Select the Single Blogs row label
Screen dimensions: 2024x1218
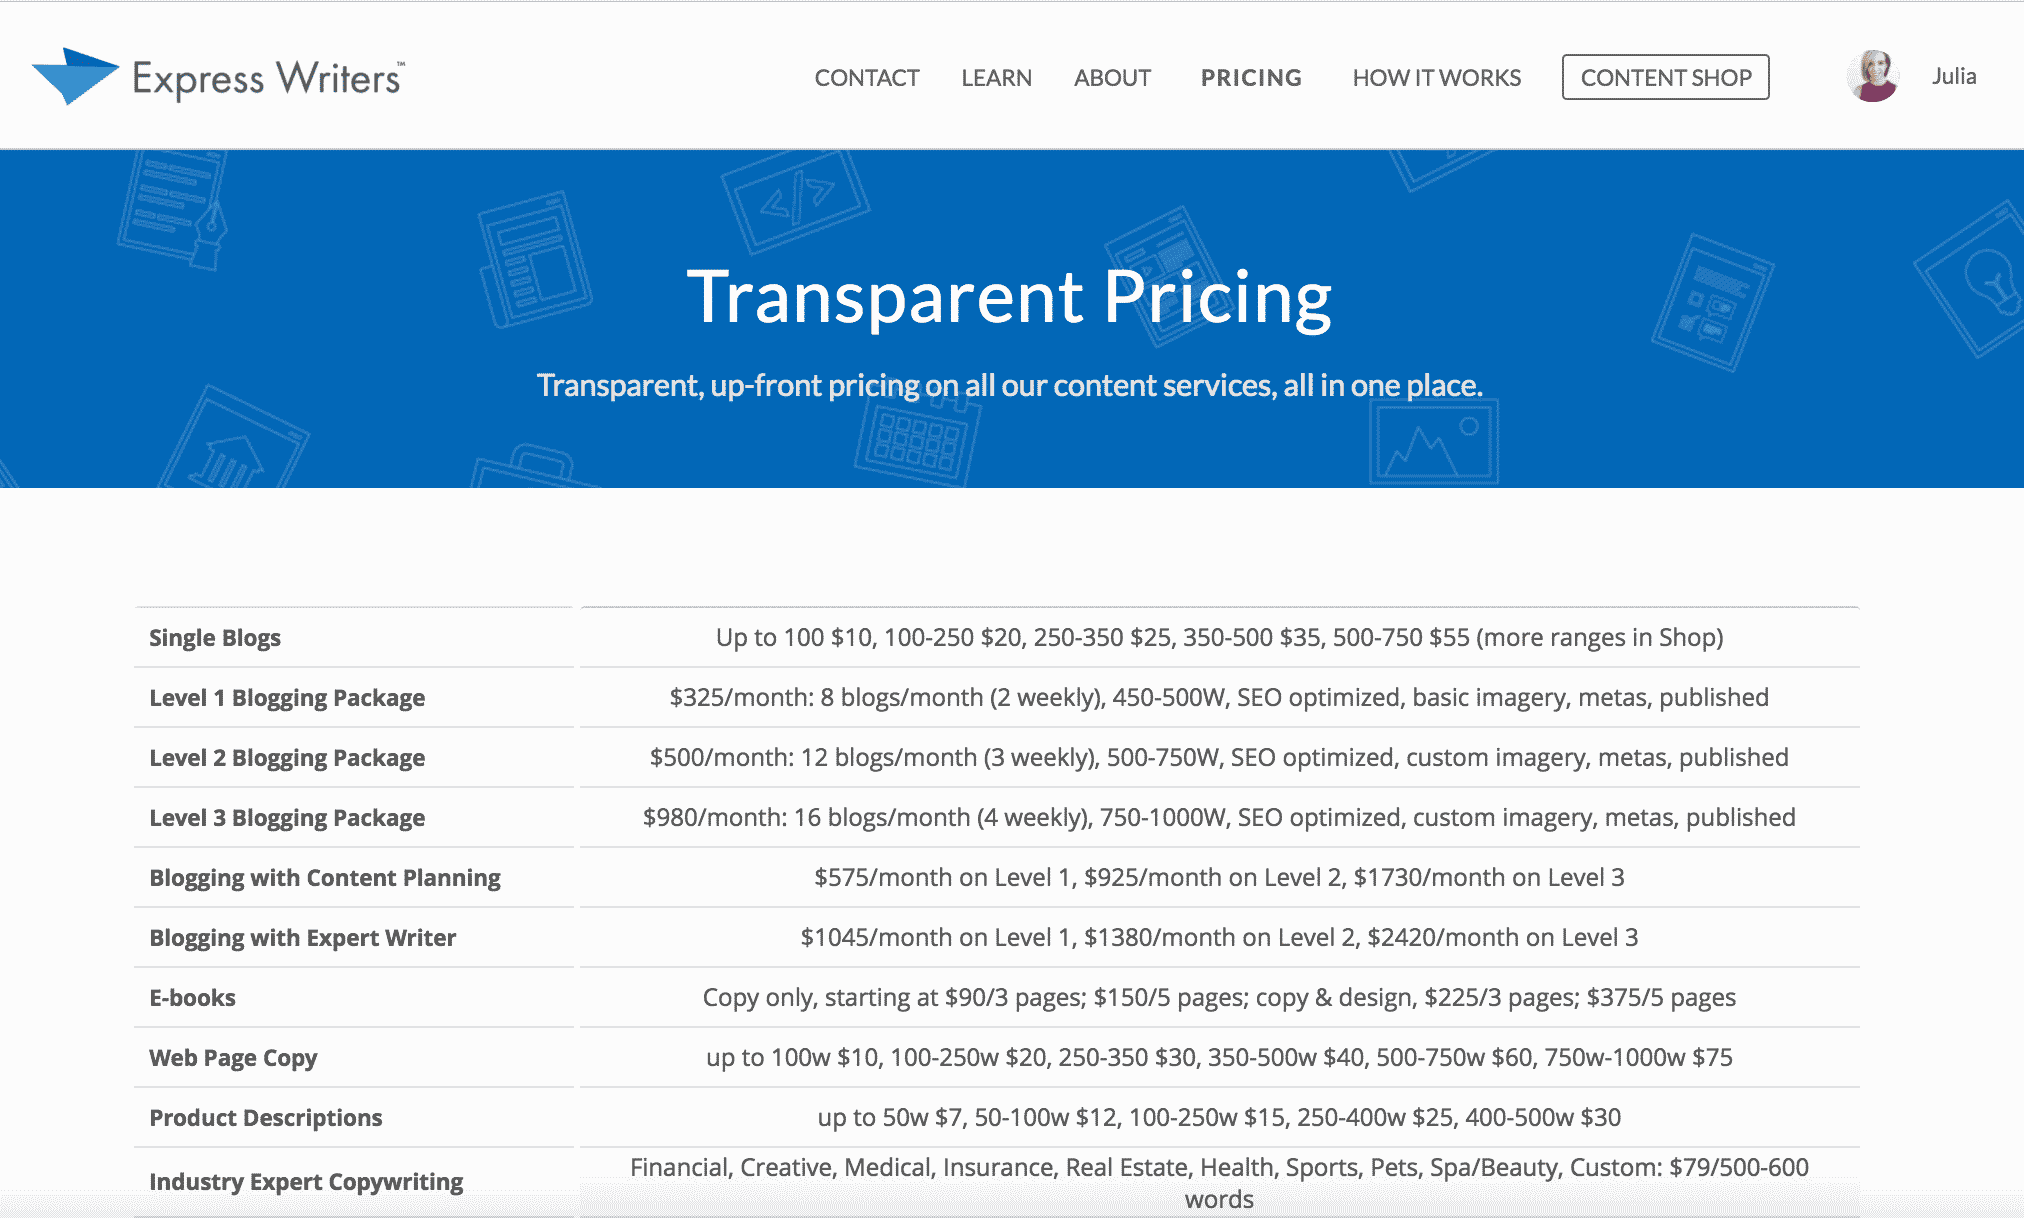[215, 638]
